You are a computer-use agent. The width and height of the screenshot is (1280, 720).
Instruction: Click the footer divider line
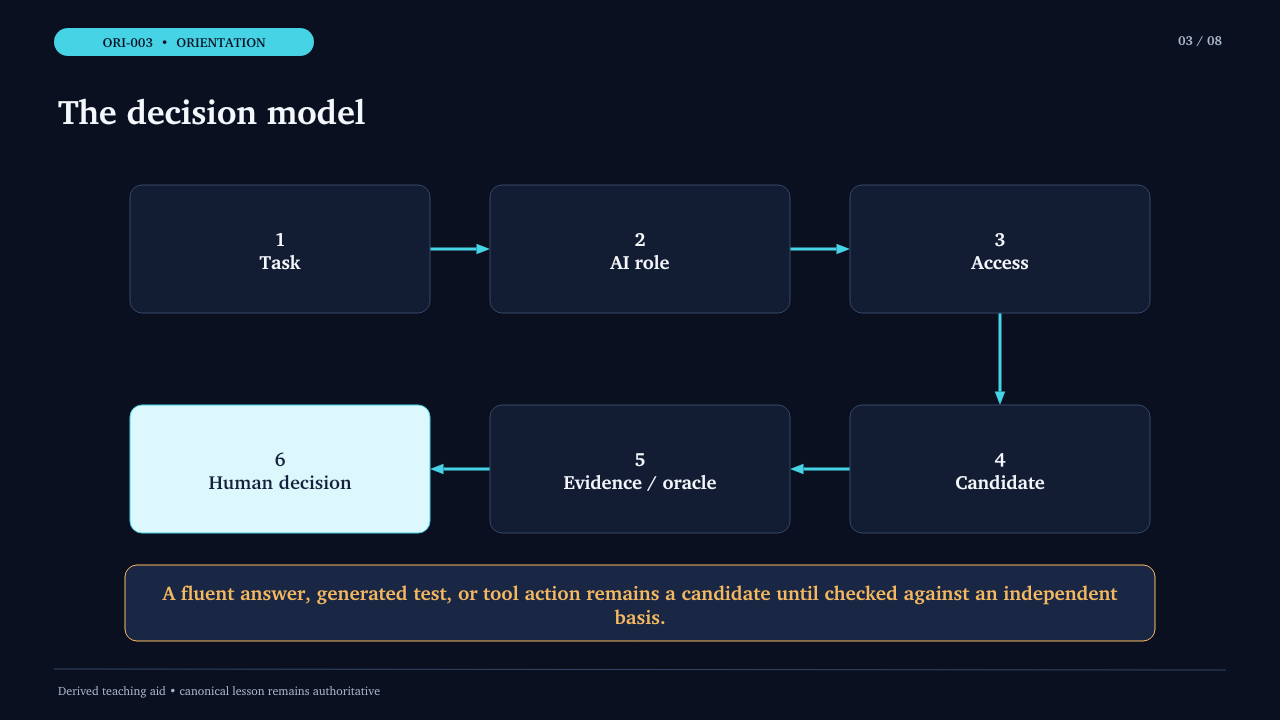640,670
